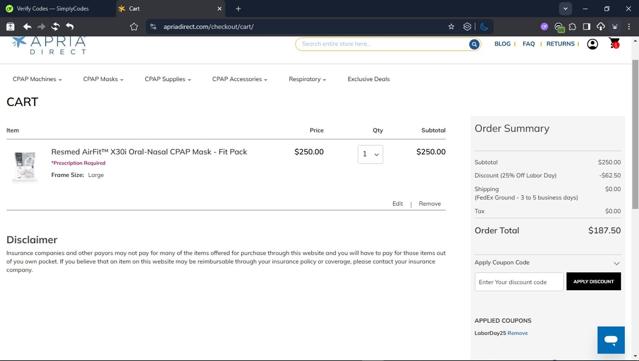Bookmark this page with star icon
The width and height of the screenshot is (639, 361).
coord(451,26)
